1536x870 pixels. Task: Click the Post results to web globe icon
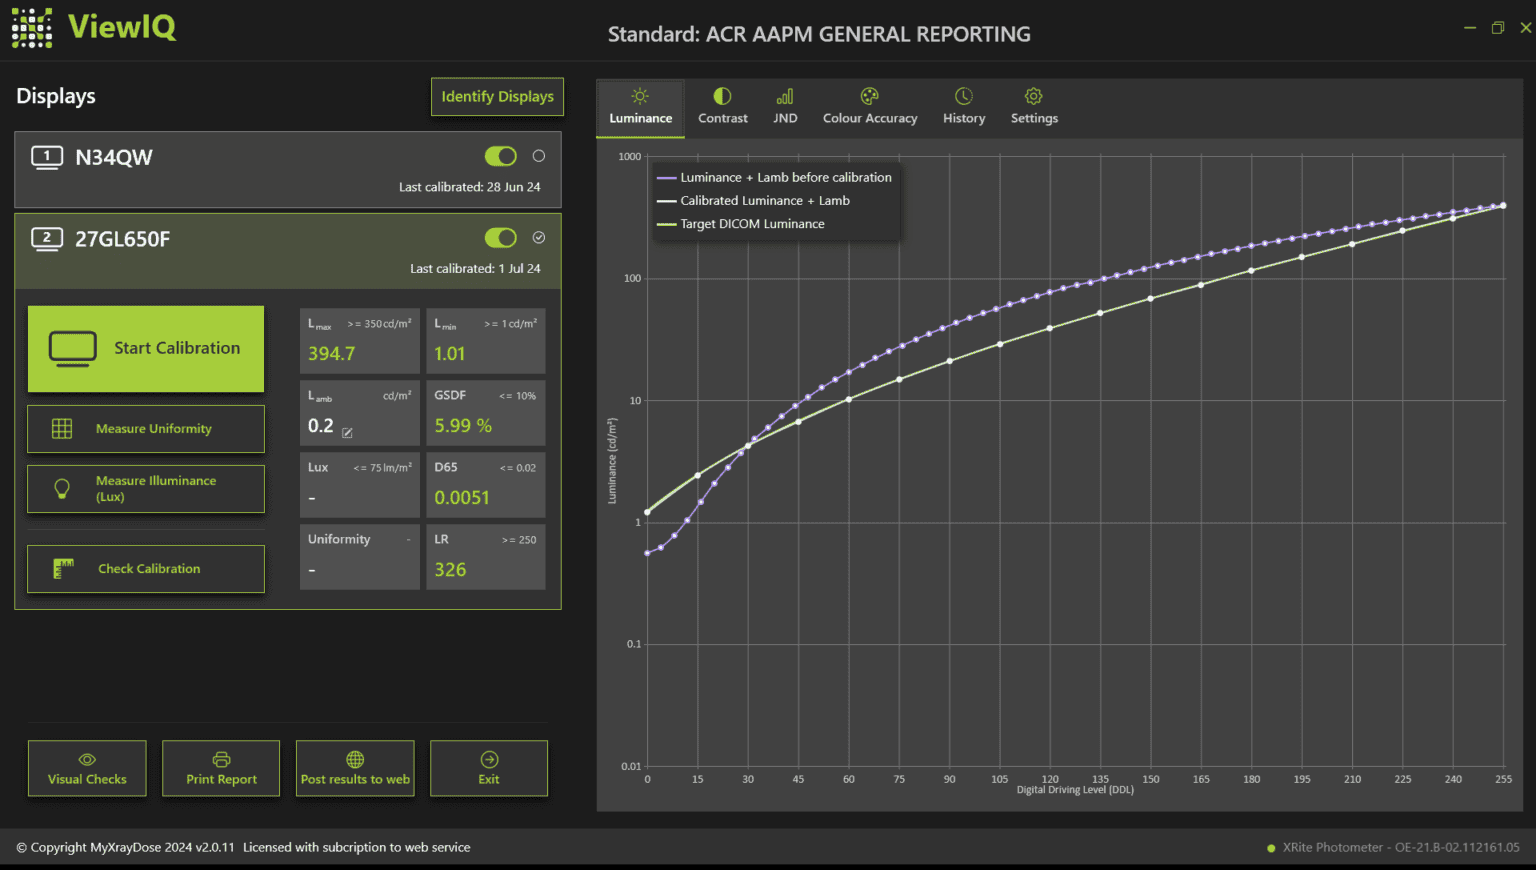coord(355,760)
